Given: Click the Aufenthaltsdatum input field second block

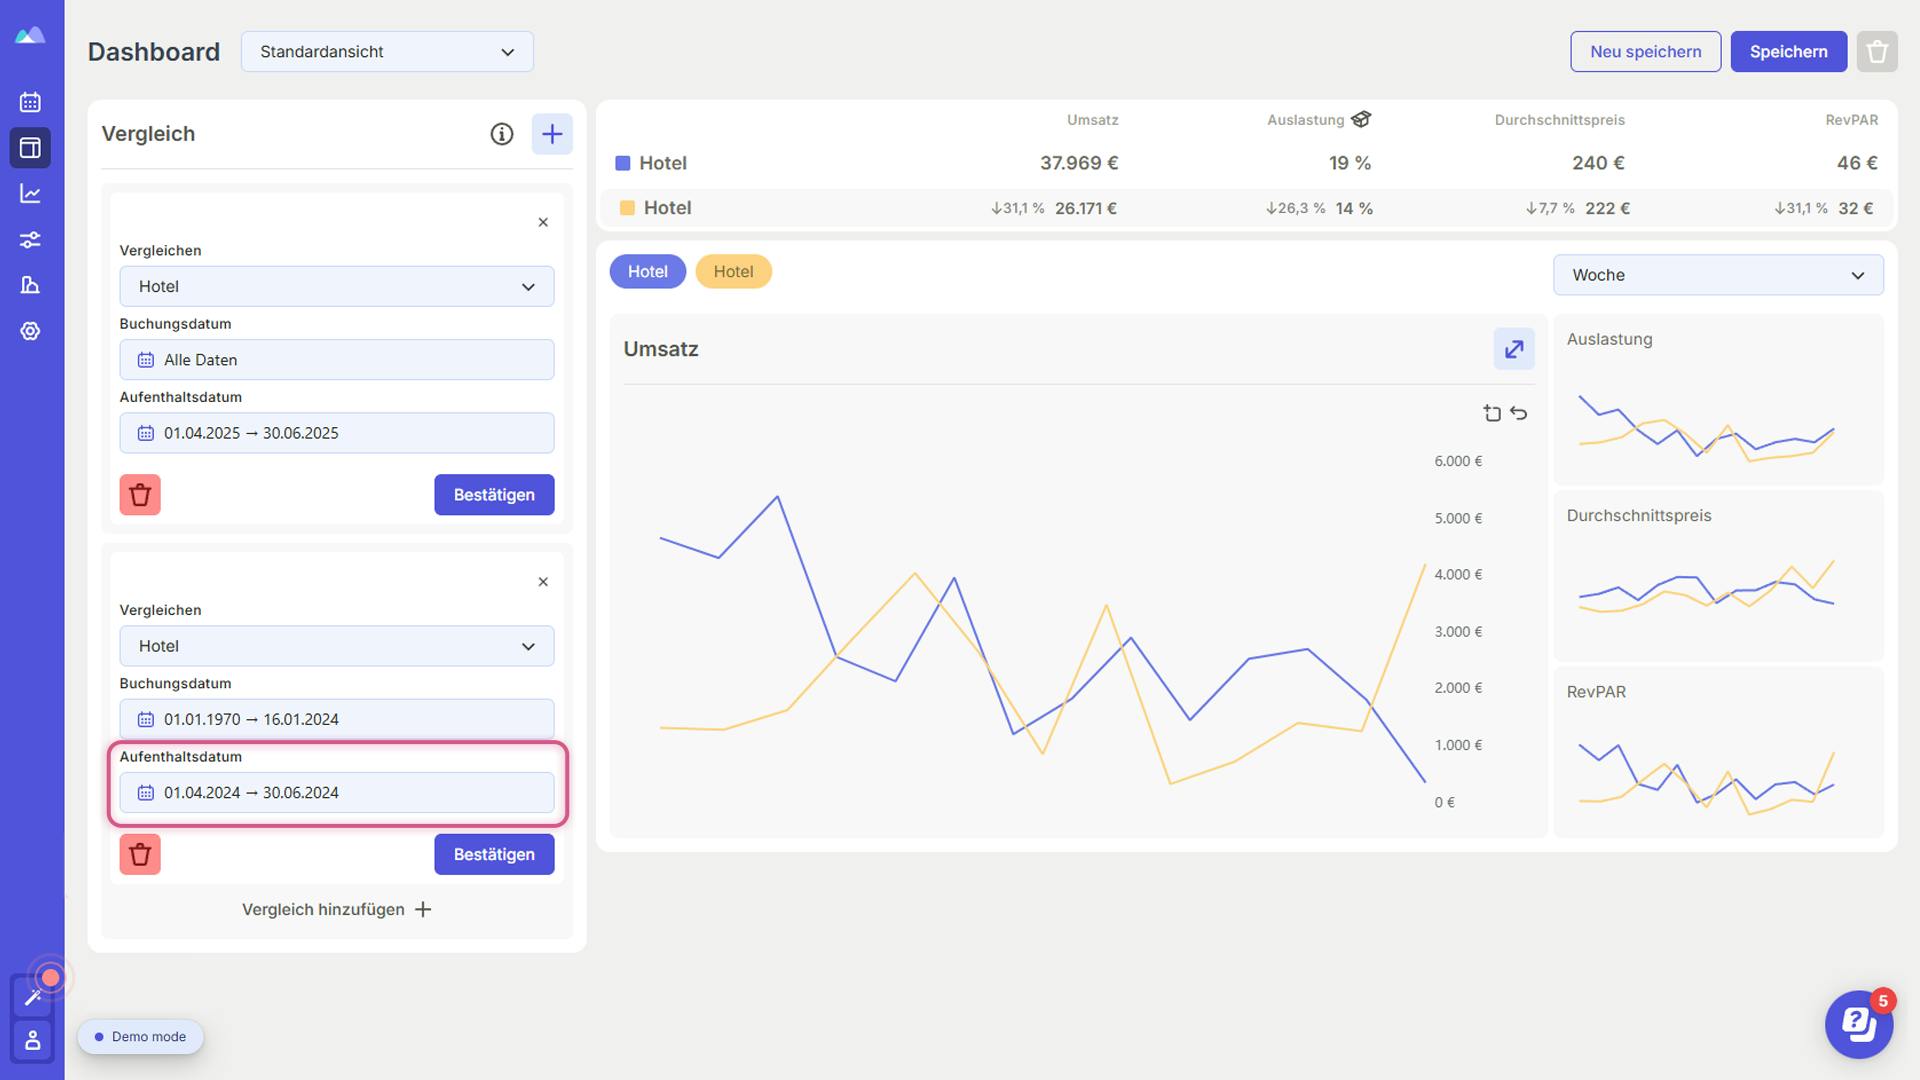Looking at the screenshot, I should [335, 791].
